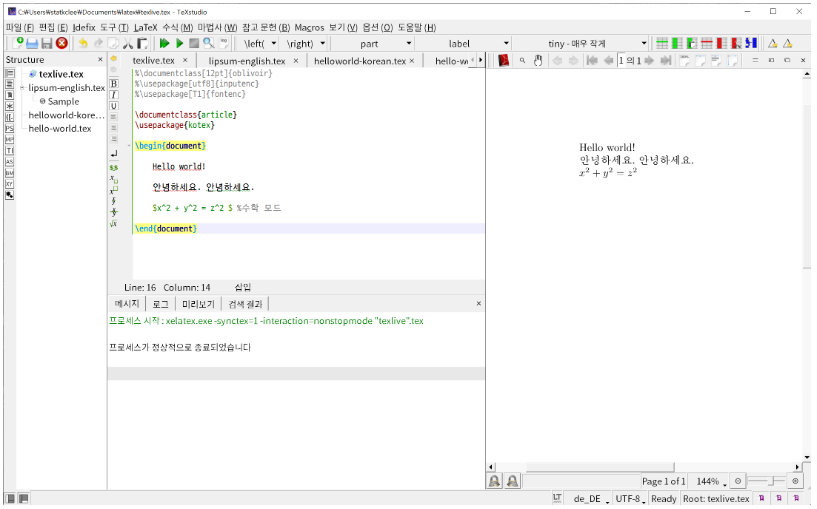Toggle right lock icon below PDF
The width and height of the screenshot is (817, 509).
[512, 481]
